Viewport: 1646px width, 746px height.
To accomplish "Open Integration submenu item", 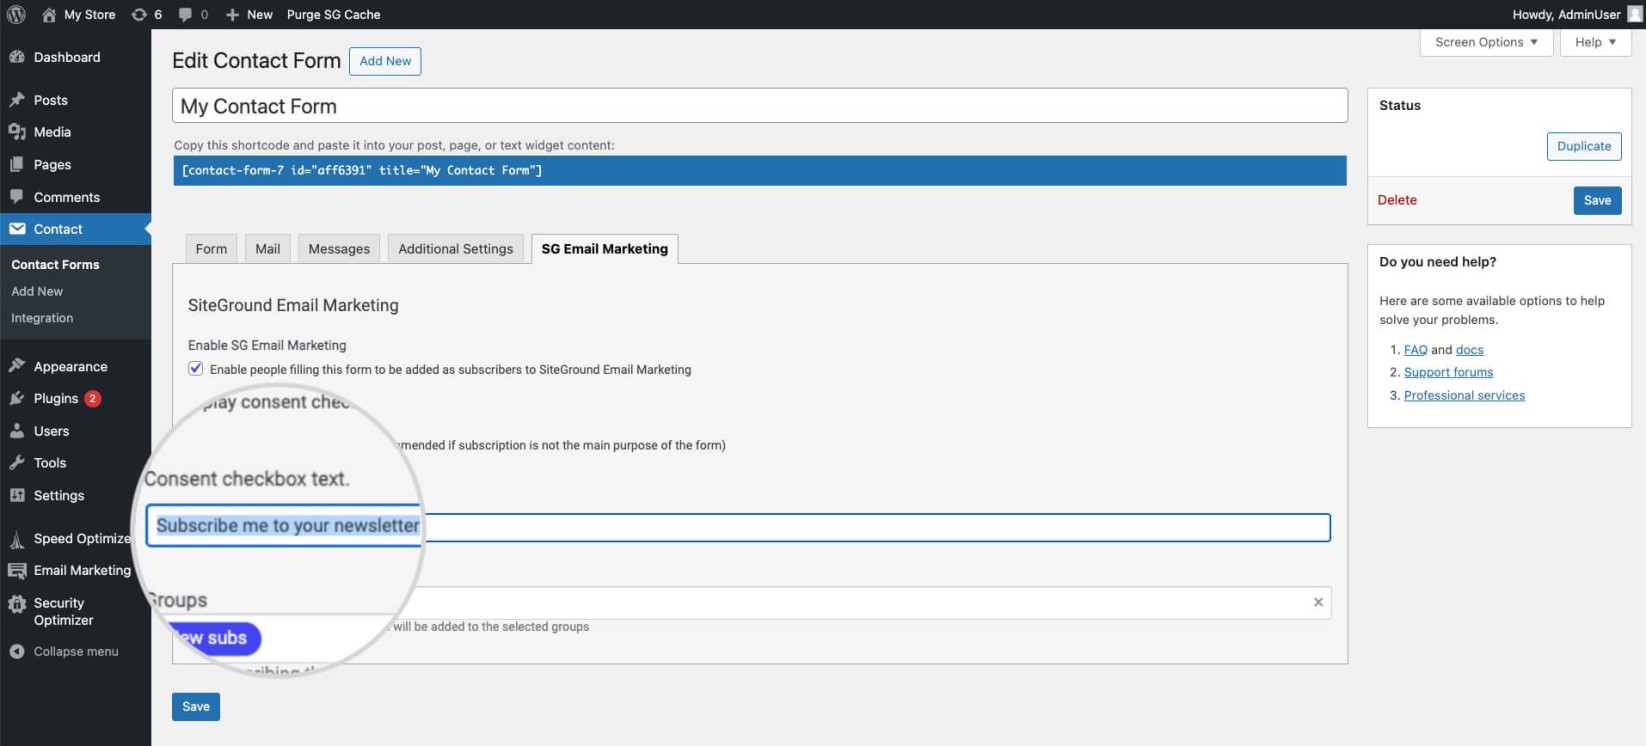I will tap(42, 318).
